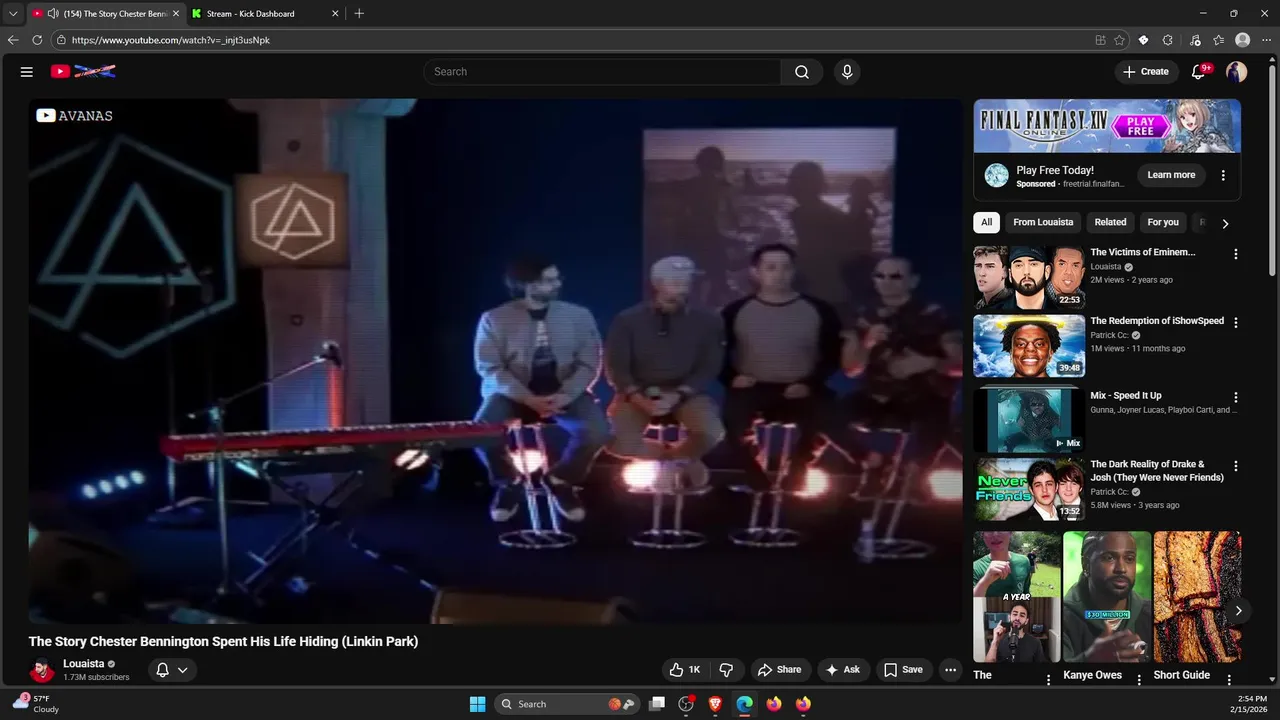Click the Edge icon on the taskbar

pyautogui.click(x=745, y=704)
